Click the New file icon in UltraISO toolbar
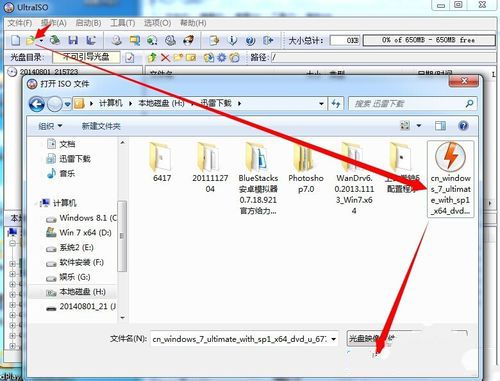500x381 pixels. [15, 40]
